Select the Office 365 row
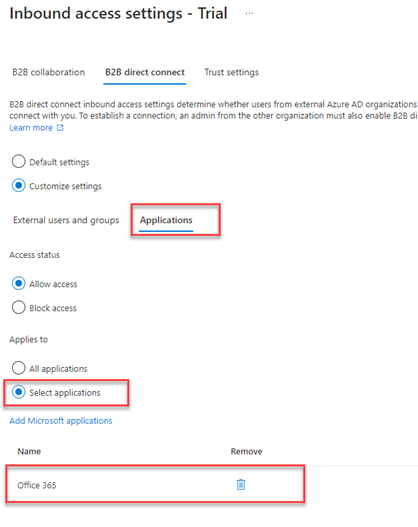This screenshot has height=527, width=418. [x=155, y=484]
